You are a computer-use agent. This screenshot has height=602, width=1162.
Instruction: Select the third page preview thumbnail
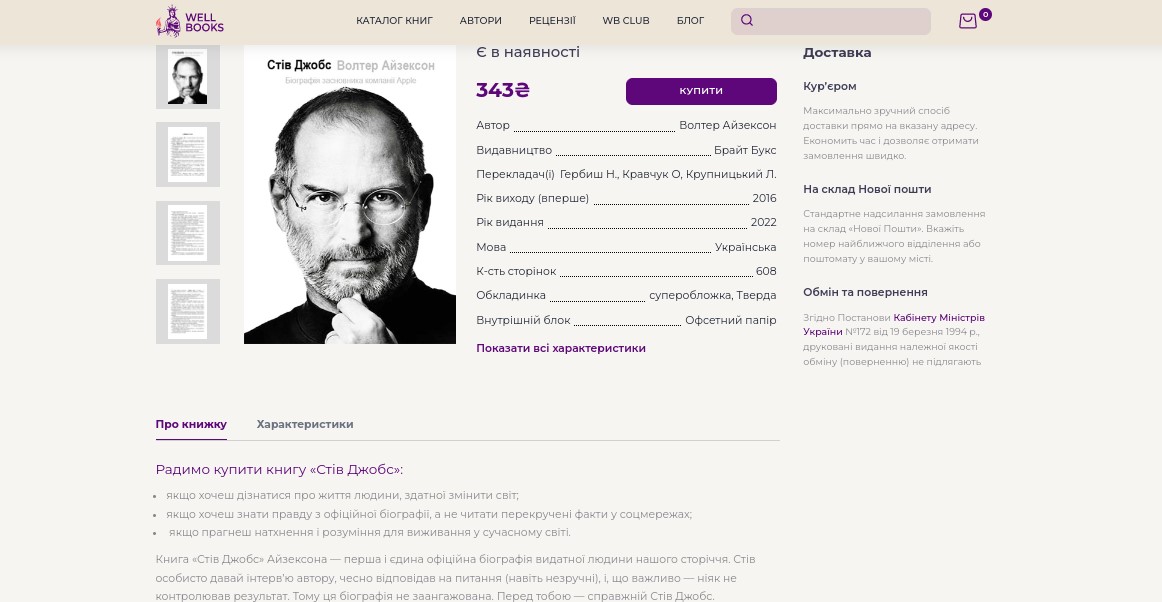(x=187, y=233)
